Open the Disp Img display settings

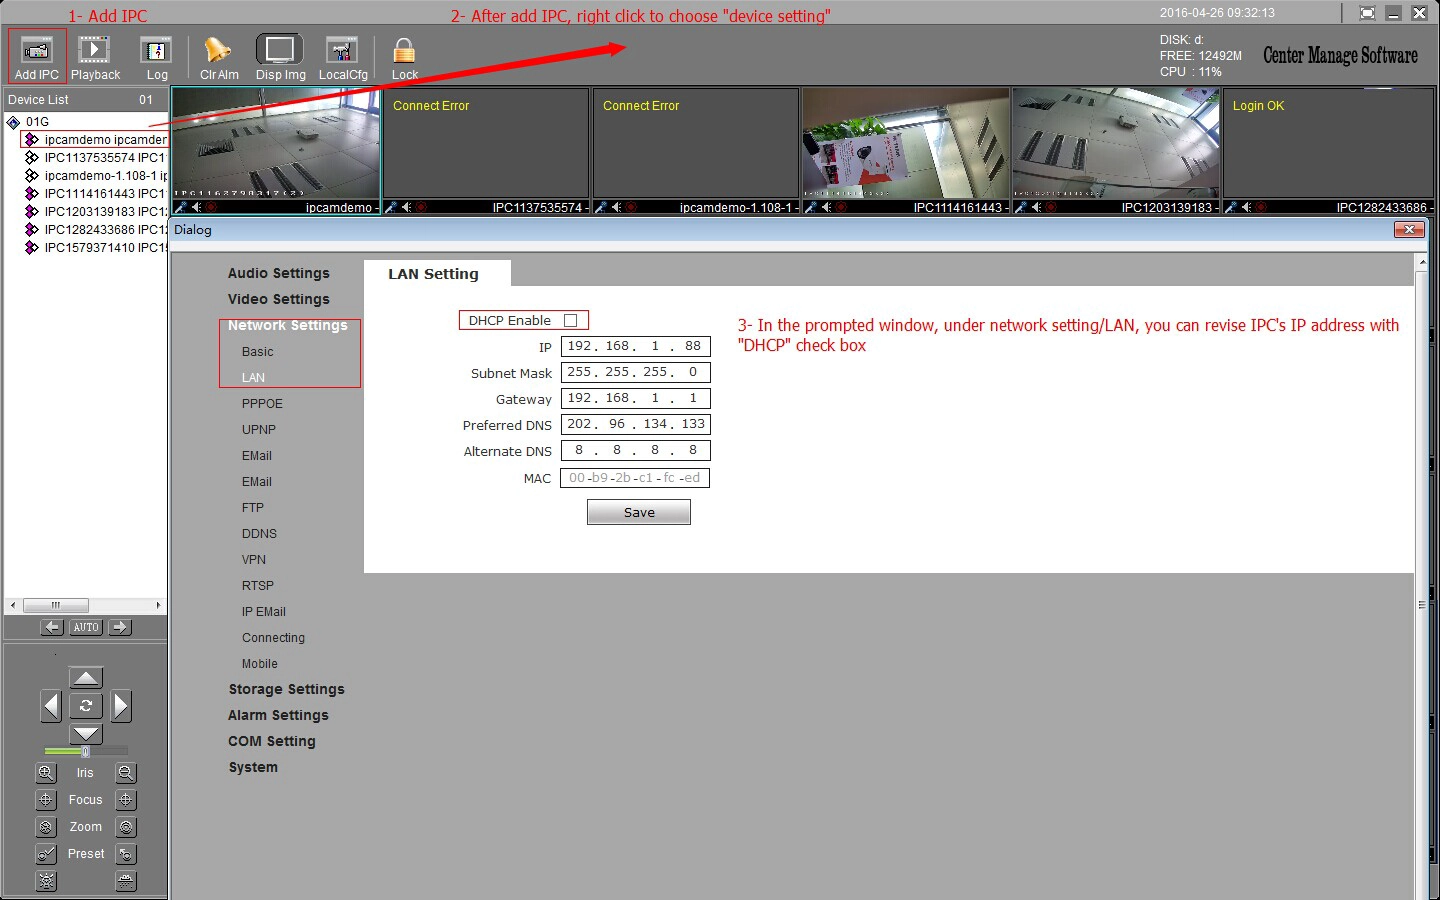pyautogui.click(x=281, y=57)
